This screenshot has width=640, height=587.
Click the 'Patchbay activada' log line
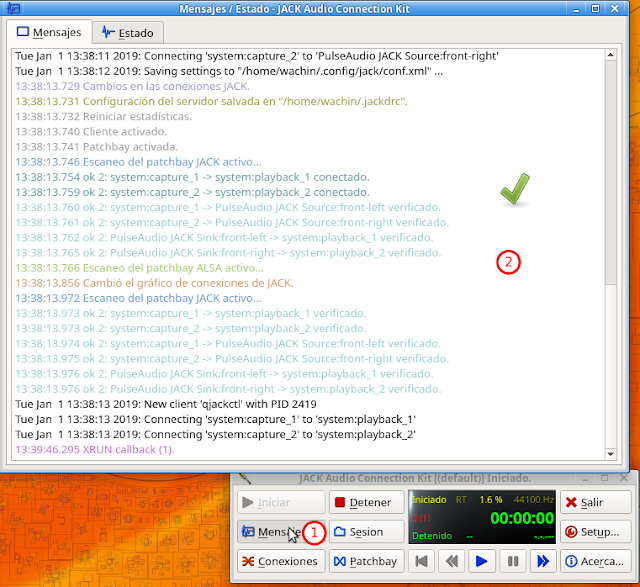point(96,147)
